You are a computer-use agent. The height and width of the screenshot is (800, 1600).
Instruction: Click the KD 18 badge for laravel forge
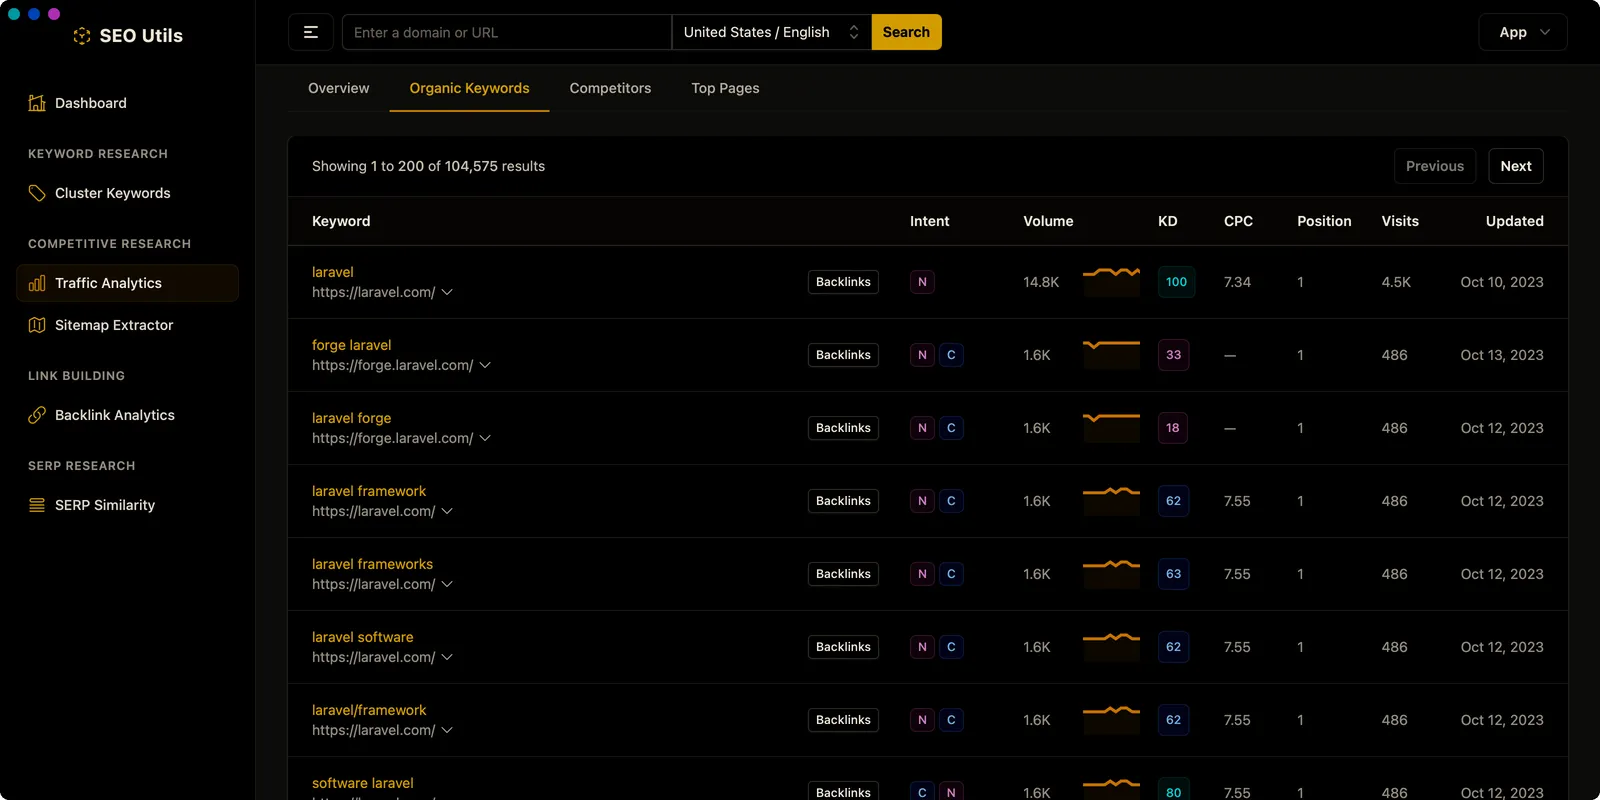(1173, 428)
